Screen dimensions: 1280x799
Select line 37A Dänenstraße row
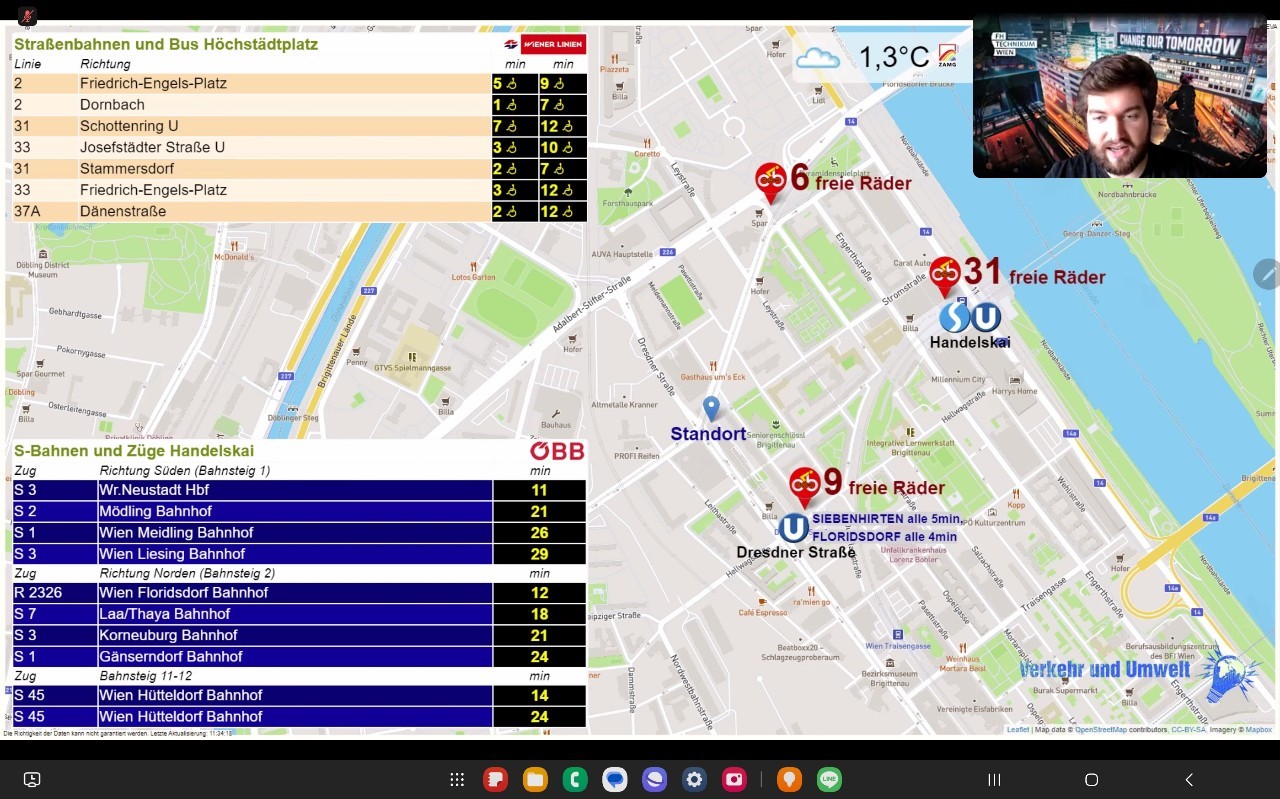(x=300, y=212)
